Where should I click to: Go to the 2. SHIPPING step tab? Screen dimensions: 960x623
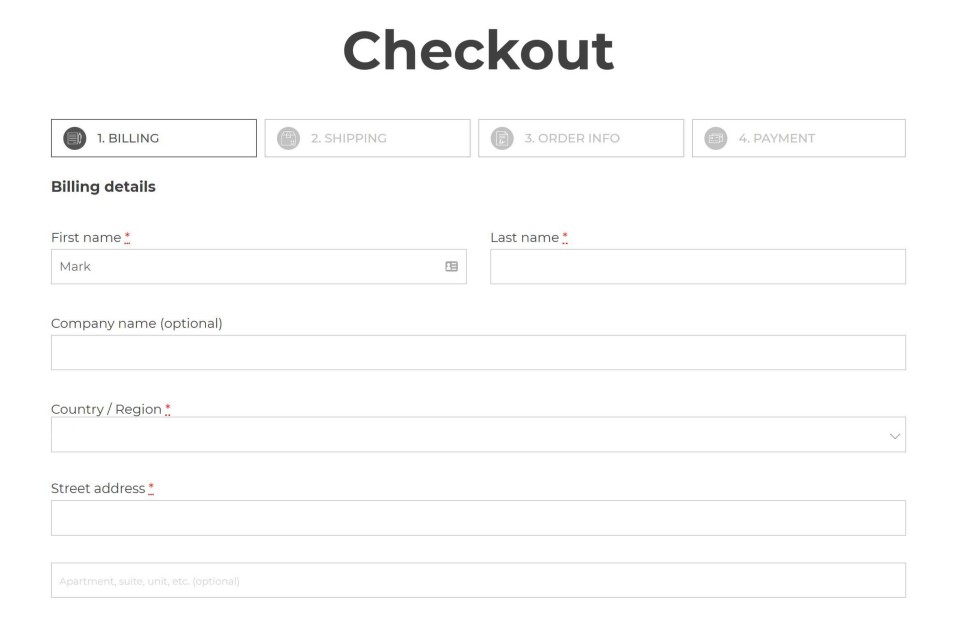click(x=367, y=138)
